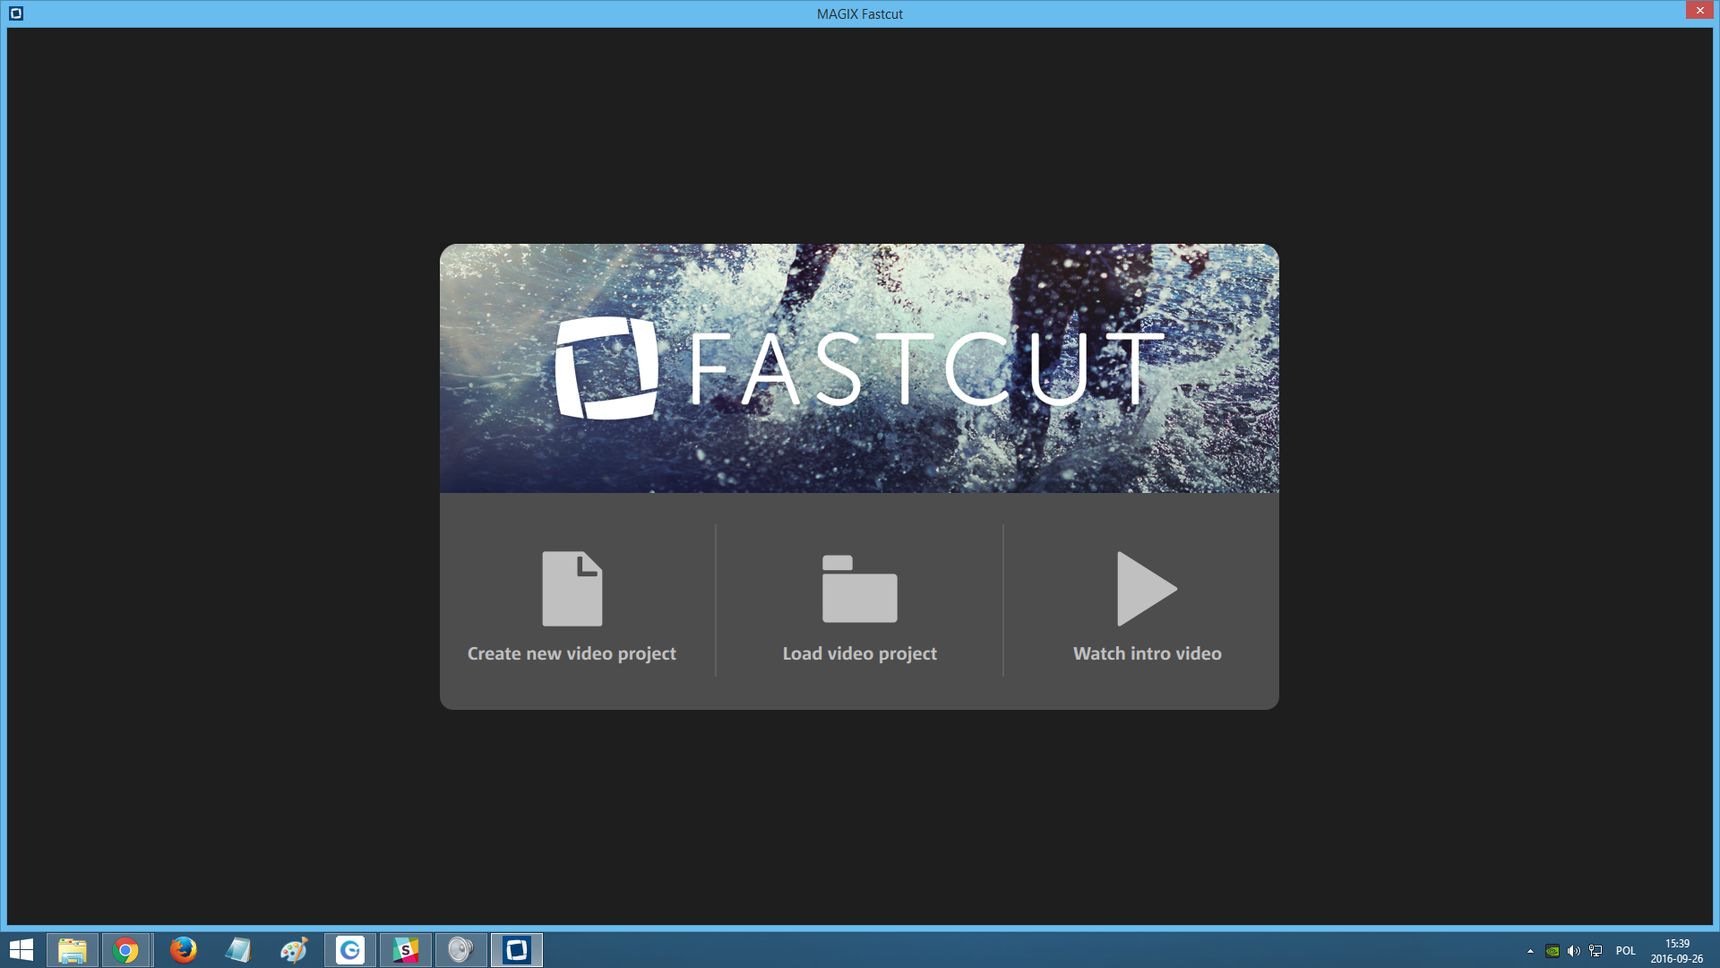Open the network status tray icon
The height and width of the screenshot is (968, 1720).
[1596, 951]
